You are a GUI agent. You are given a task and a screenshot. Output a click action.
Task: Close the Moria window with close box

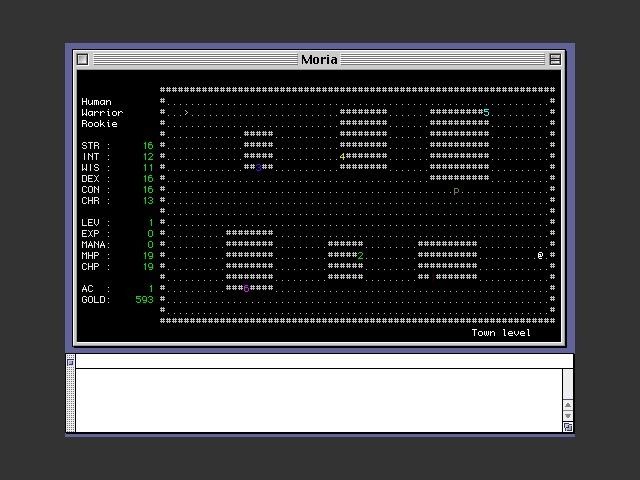82,60
